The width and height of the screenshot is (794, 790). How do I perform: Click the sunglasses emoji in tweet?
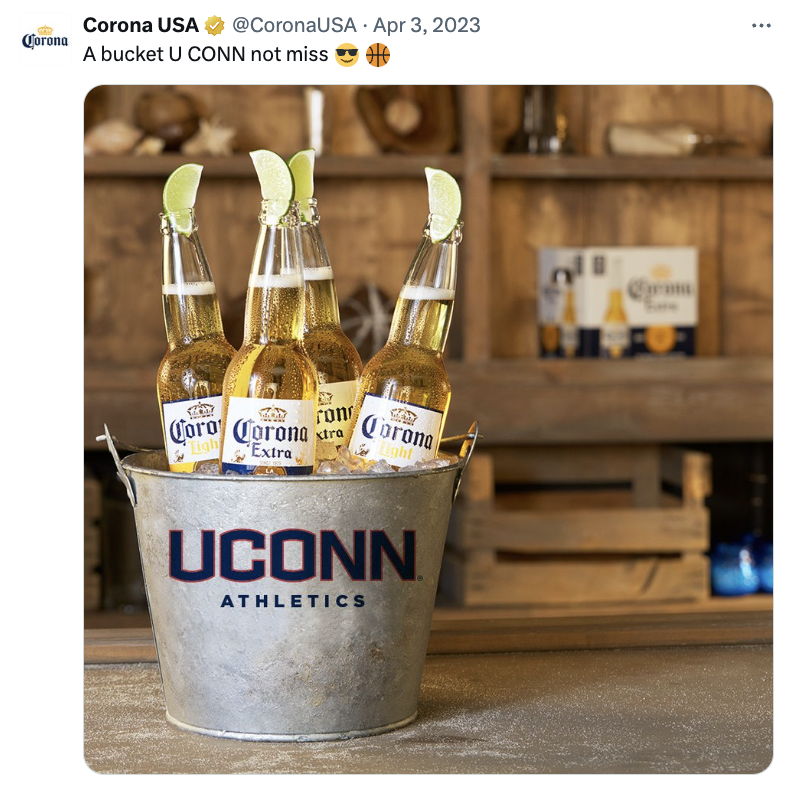click(x=347, y=54)
